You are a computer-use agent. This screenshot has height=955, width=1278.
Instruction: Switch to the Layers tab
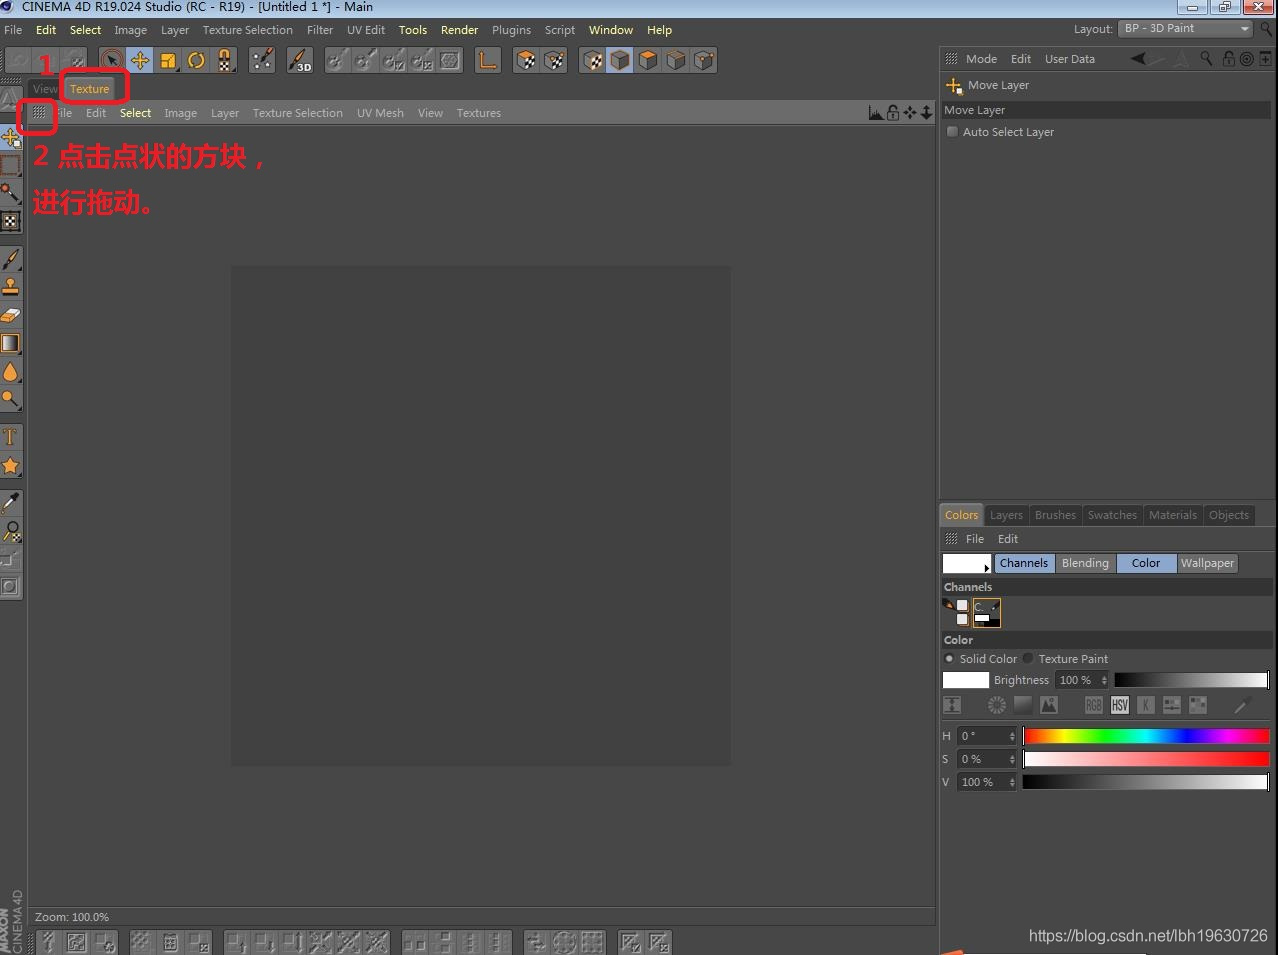pos(1006,515)
